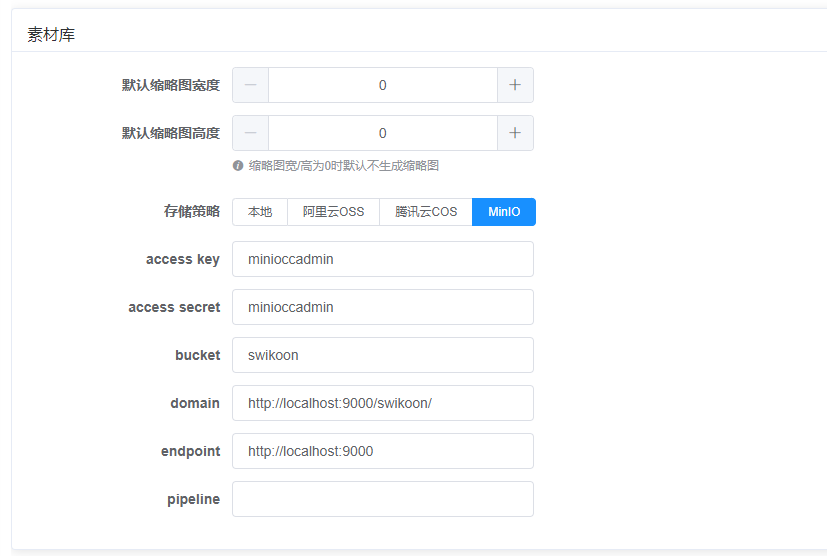This screenshot has height=556, width=827.
Task: Click the access key input field
Action: point(382,259)
